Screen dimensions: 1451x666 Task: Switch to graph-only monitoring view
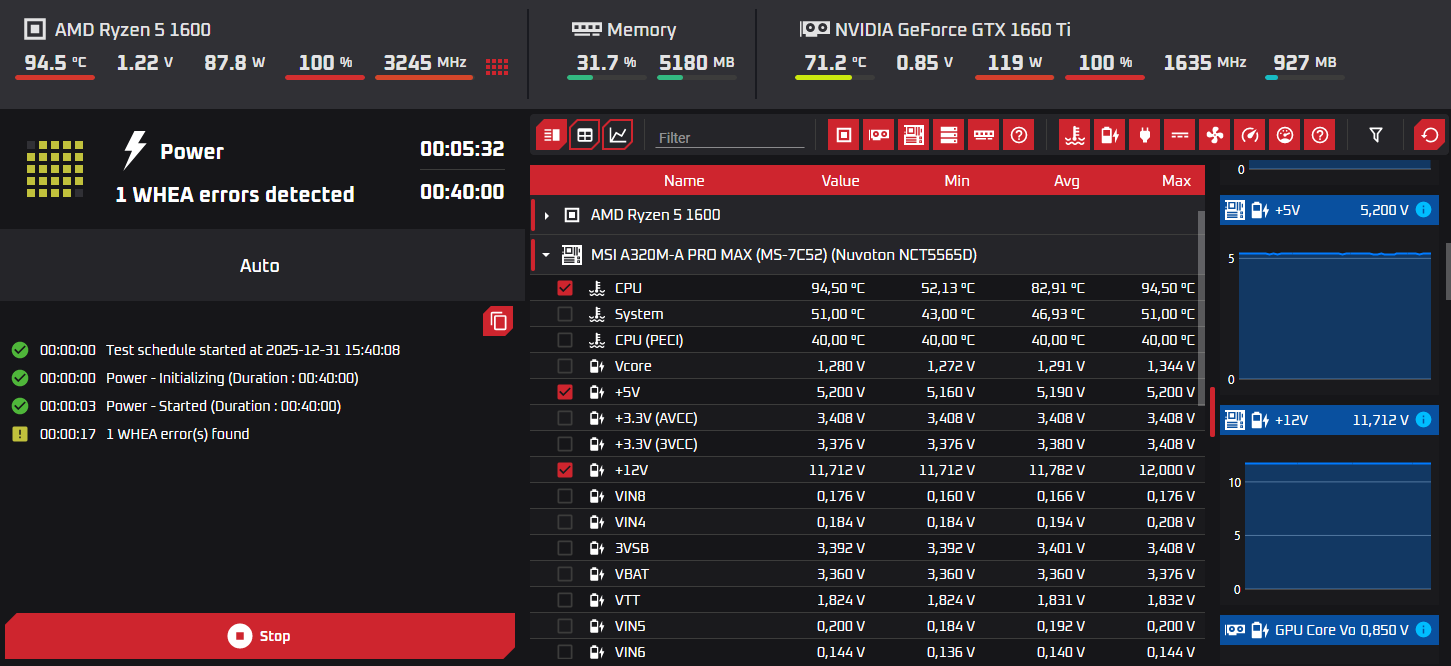618,134
